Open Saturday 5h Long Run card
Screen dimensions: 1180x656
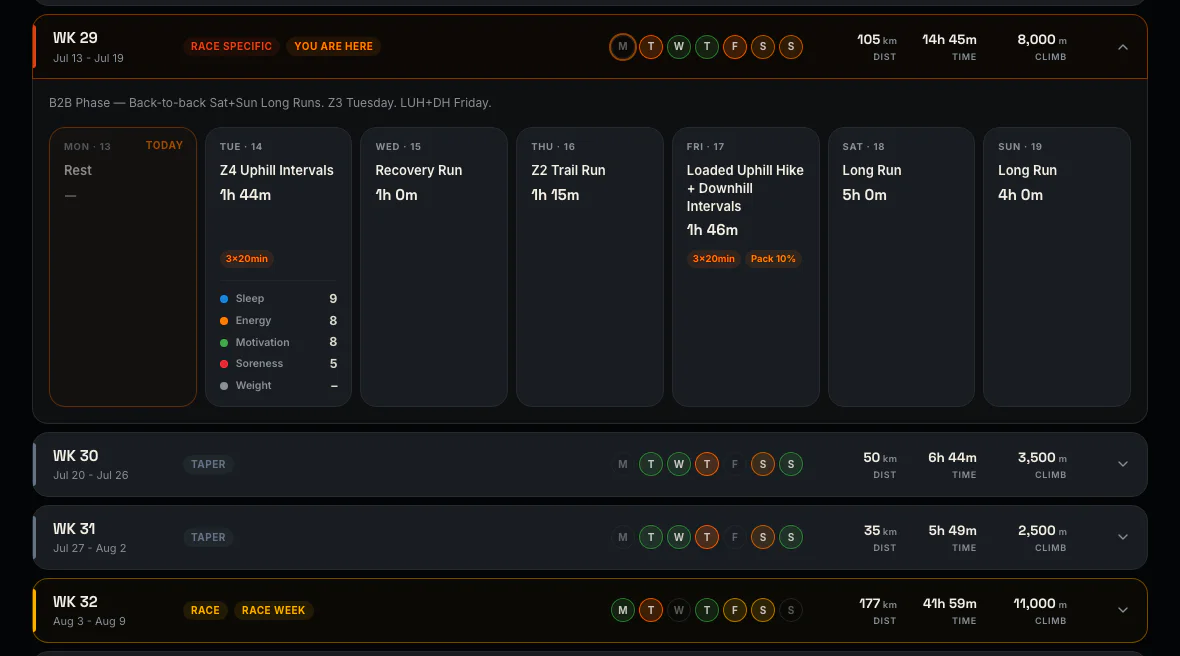(901, 267)
